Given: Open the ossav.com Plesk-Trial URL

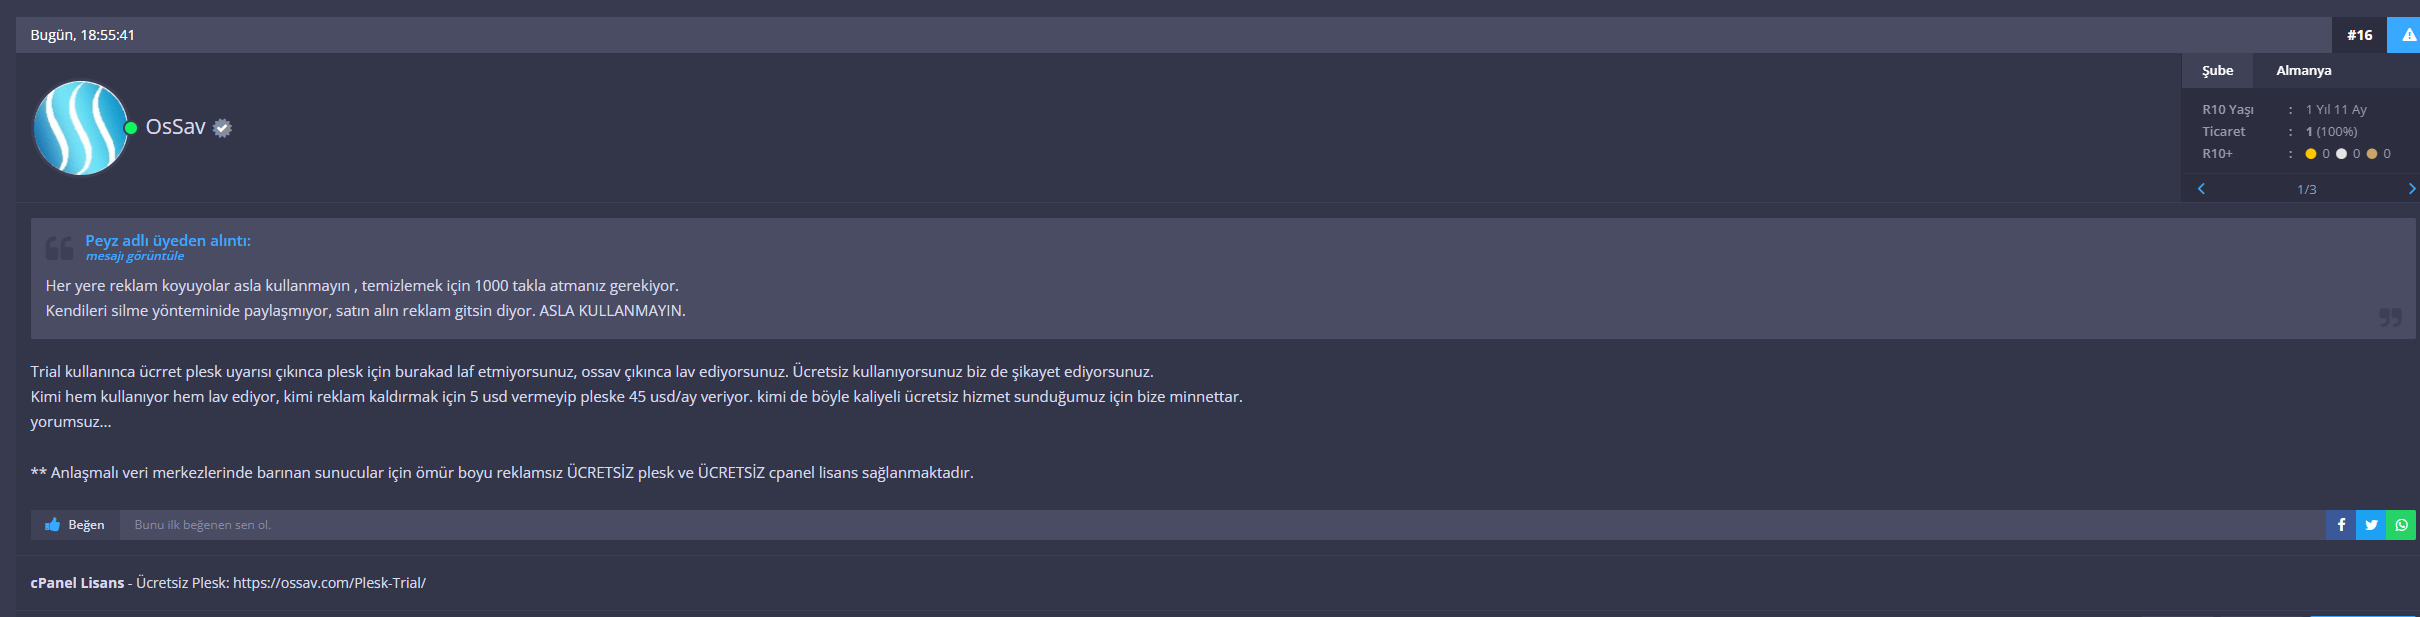Looking at the screenshot, I should point(330,583).
